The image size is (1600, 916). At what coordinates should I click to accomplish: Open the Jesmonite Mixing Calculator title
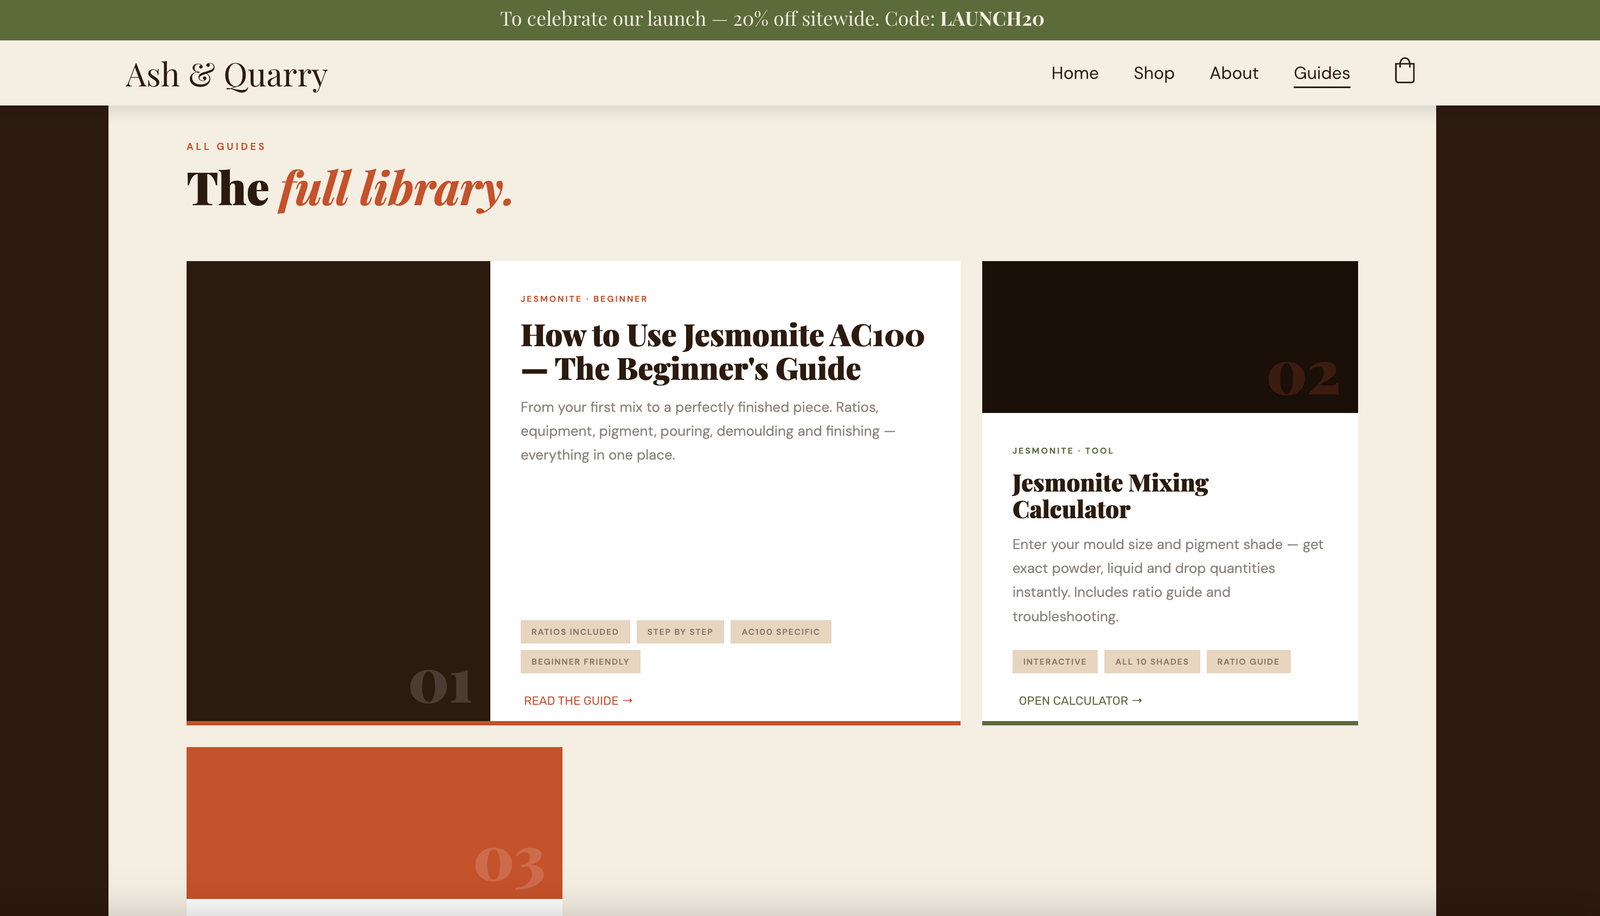pyautogui.click(x=1110, y=496)
